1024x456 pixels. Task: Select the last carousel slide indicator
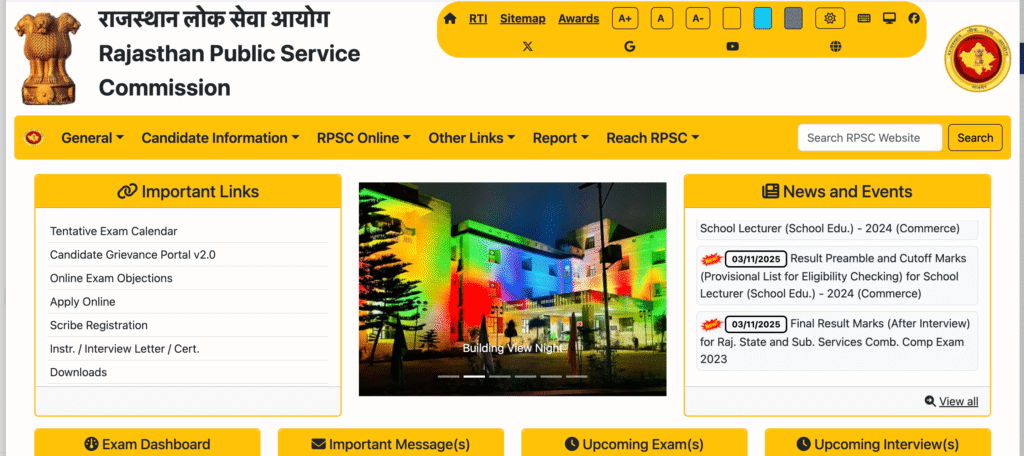[577, 376]
